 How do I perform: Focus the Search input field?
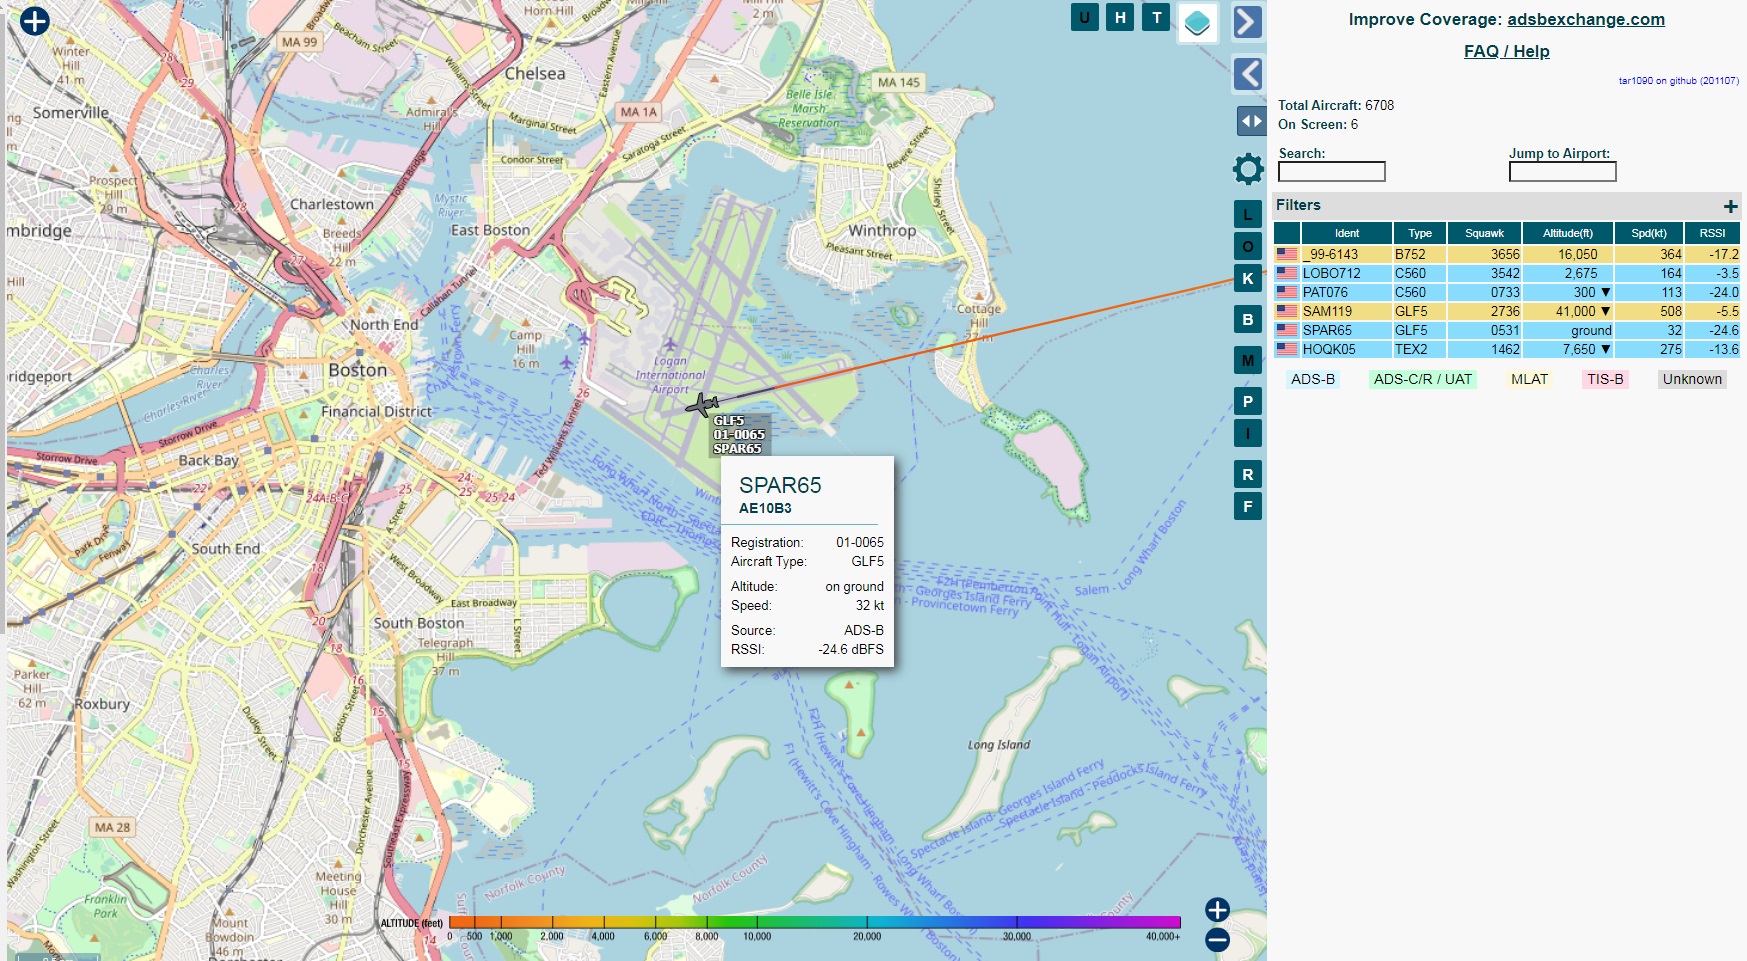[1331, 172]
